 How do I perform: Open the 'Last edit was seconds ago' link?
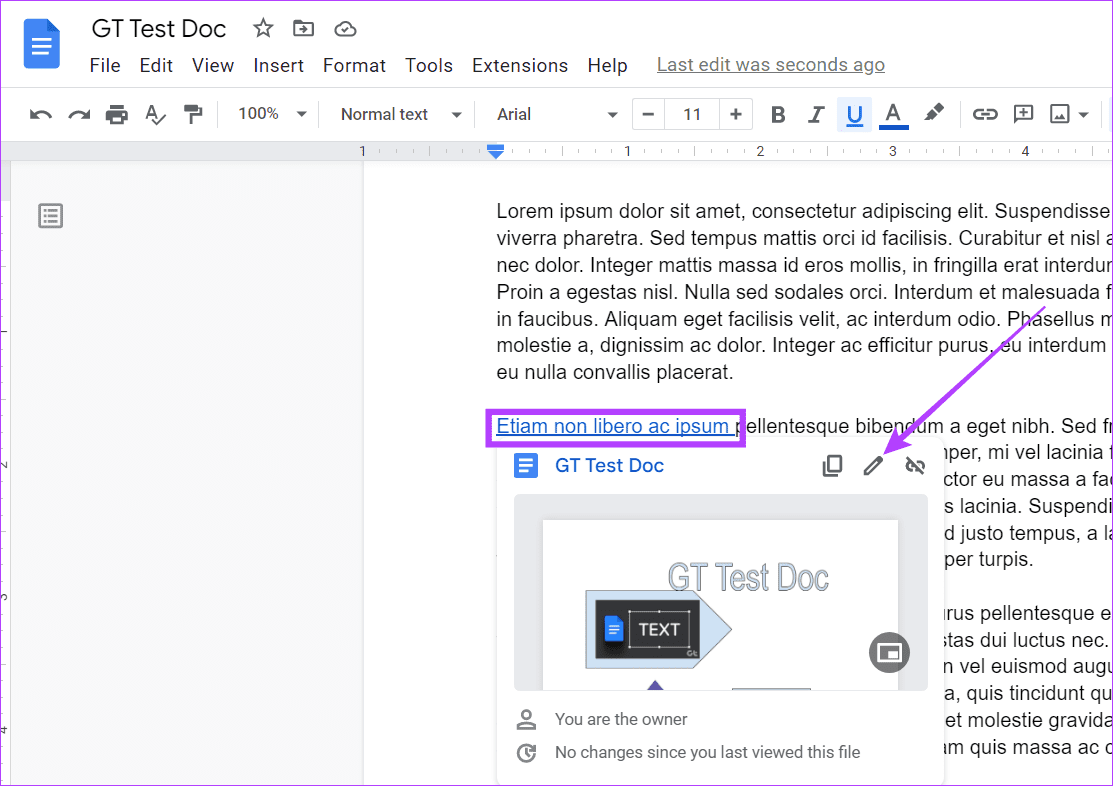click(770, 65)
